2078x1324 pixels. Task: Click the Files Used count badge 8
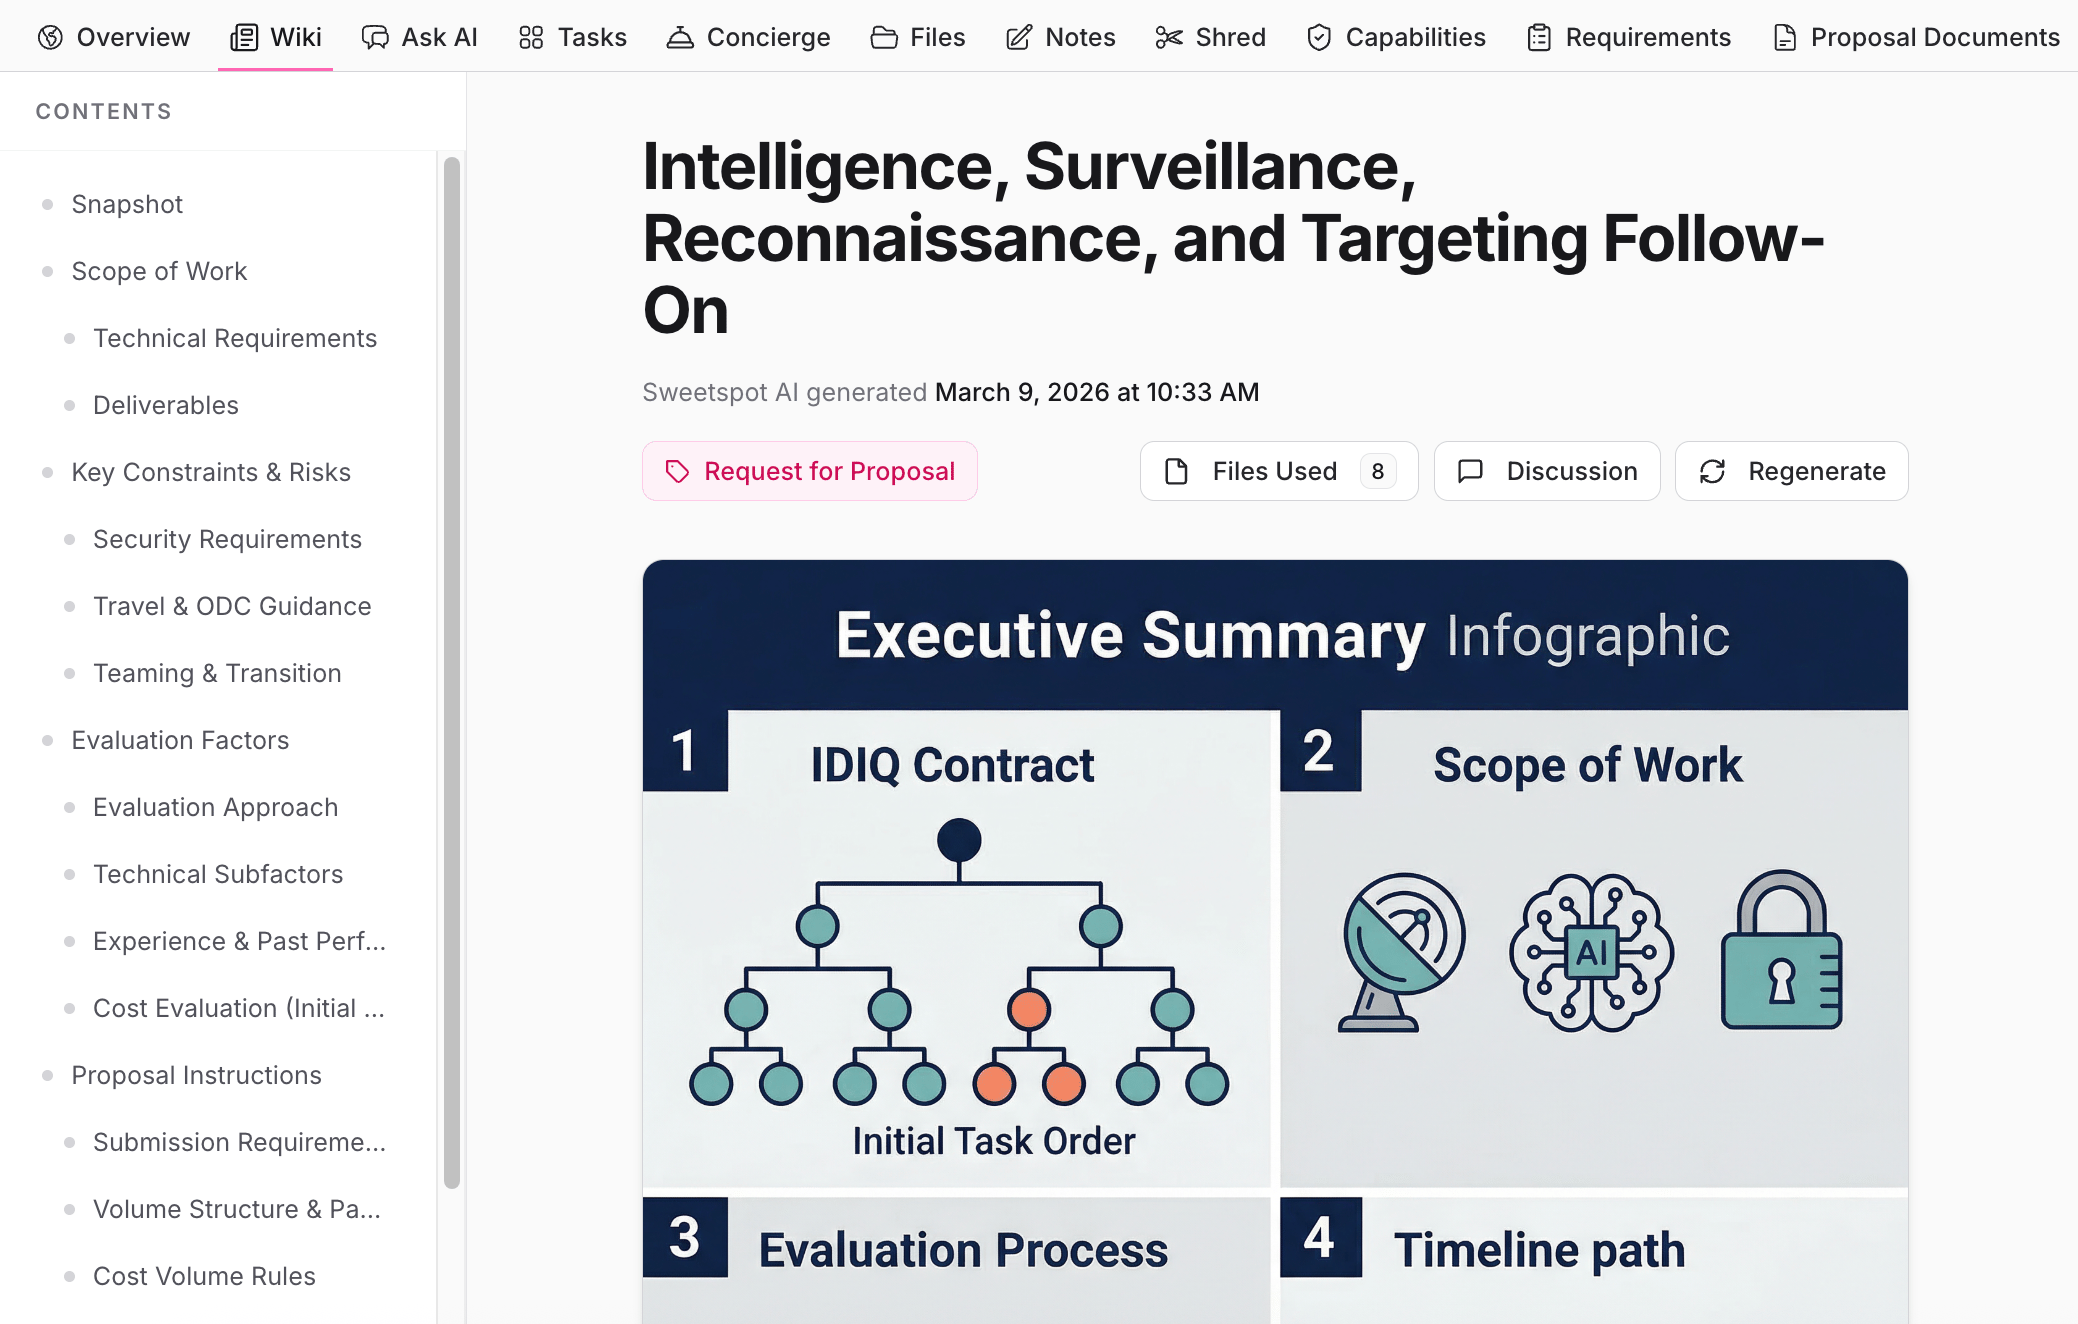(x=1377, y=471)
